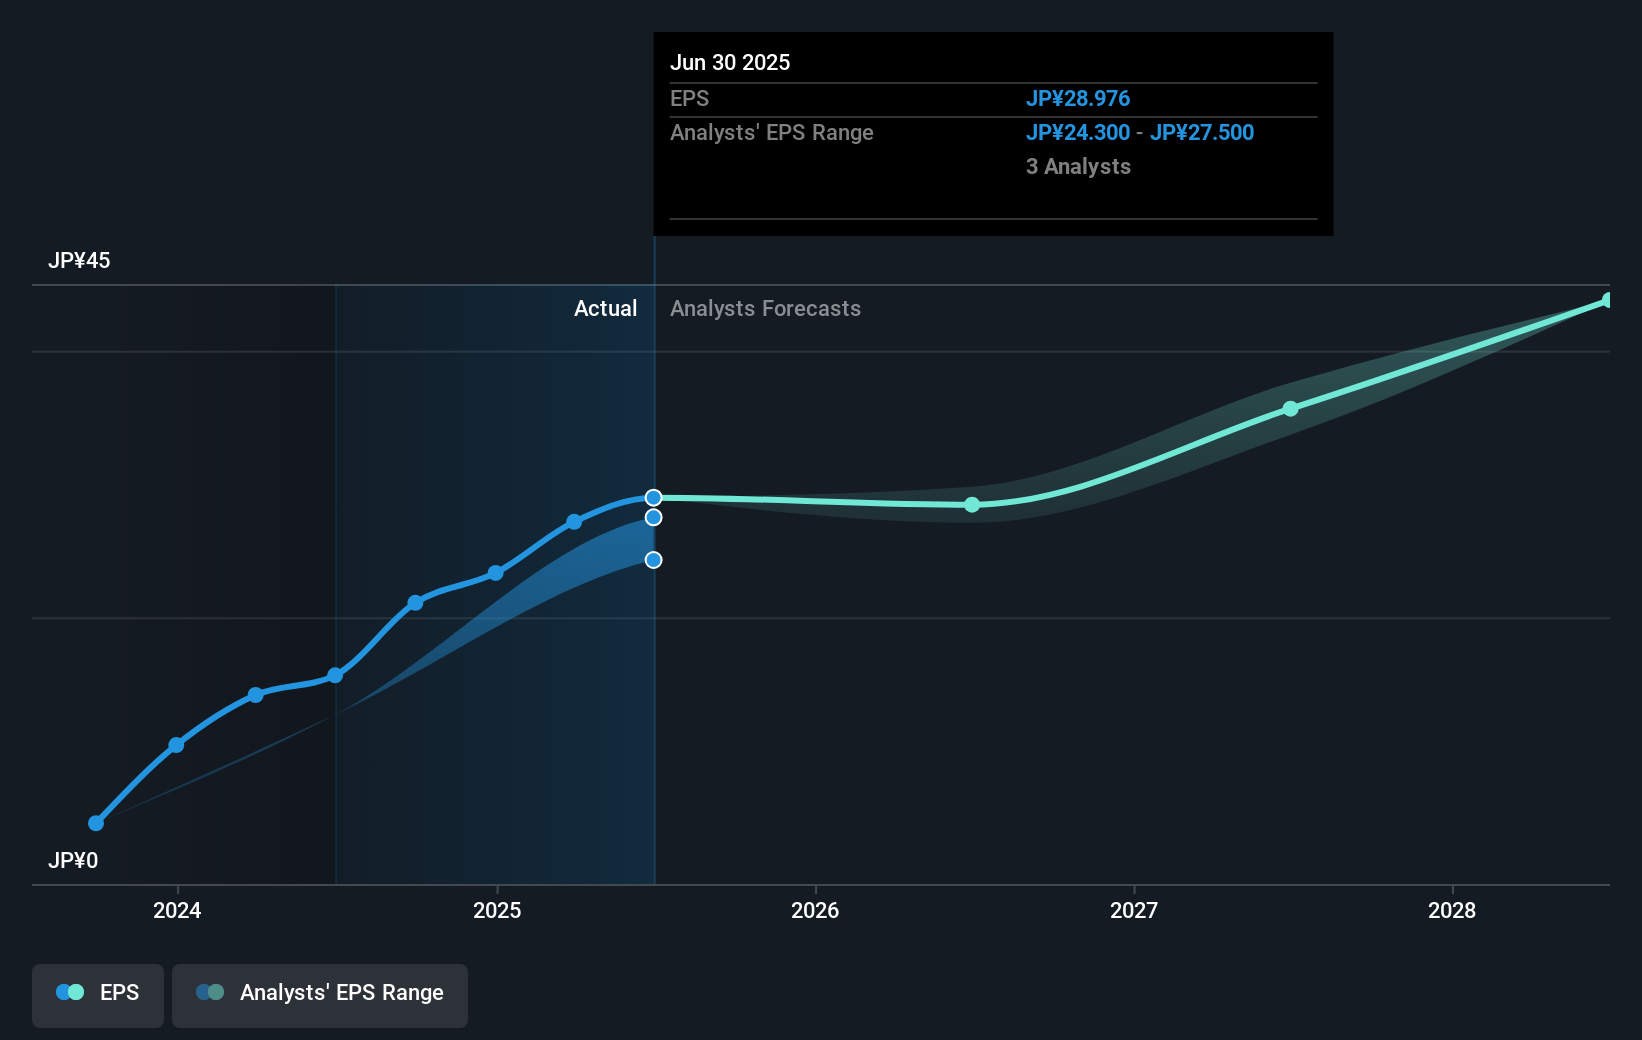
Task: Click the JP¥28.976 EPS value link
Action: [1078, 98]
